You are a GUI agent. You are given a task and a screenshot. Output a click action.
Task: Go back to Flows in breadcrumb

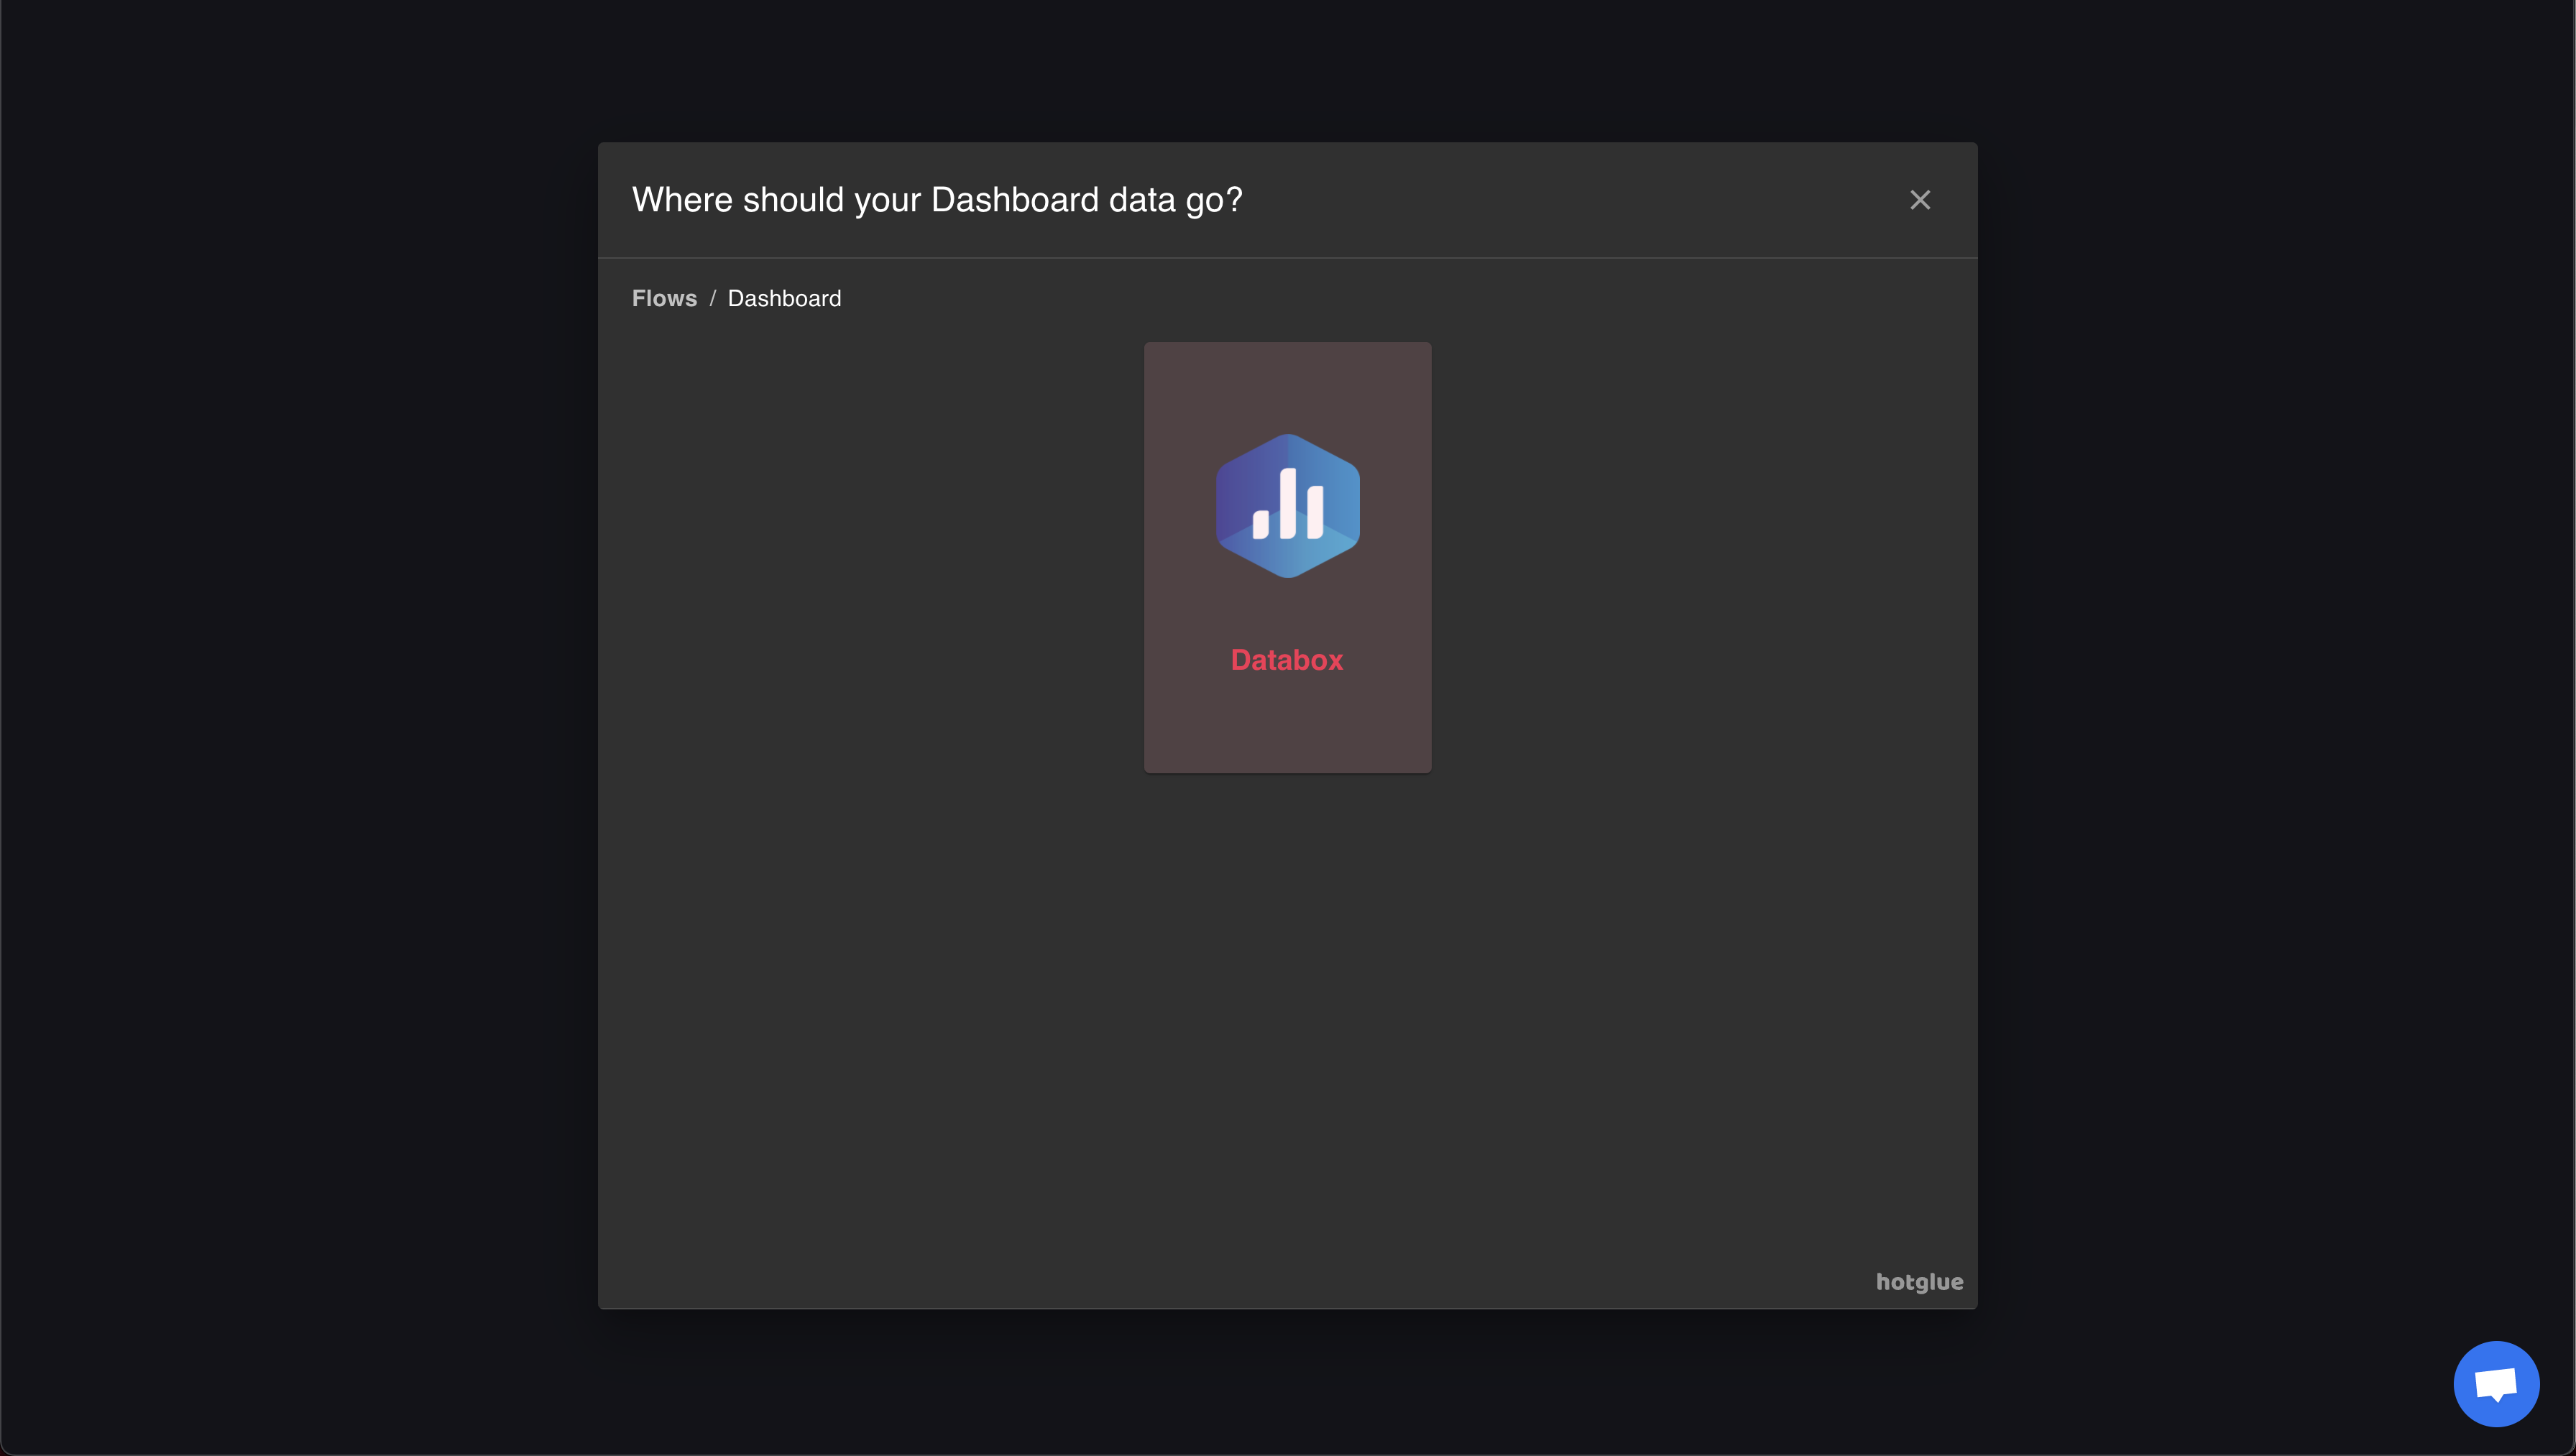point(664,298)
